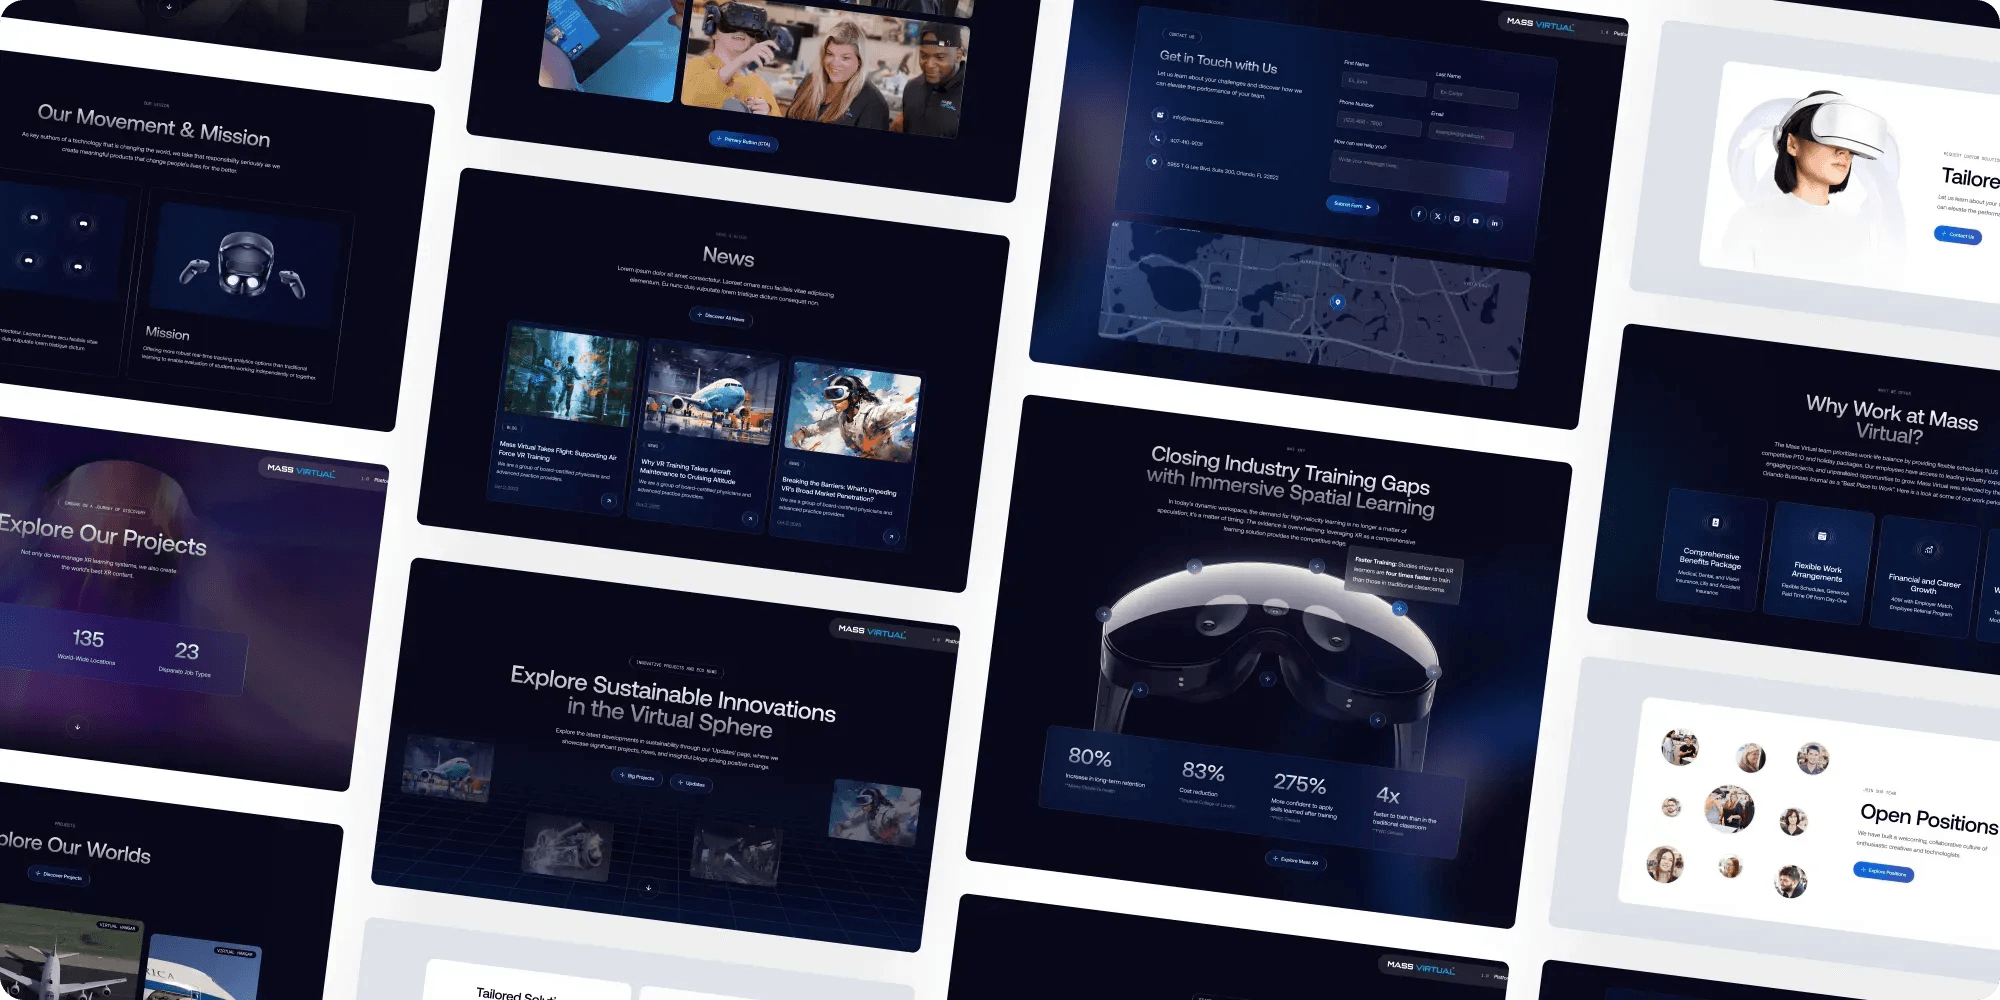Open the Broad Market Penetration article arrow
The height and width of the screenshot is (1000, 2000).
890,537
